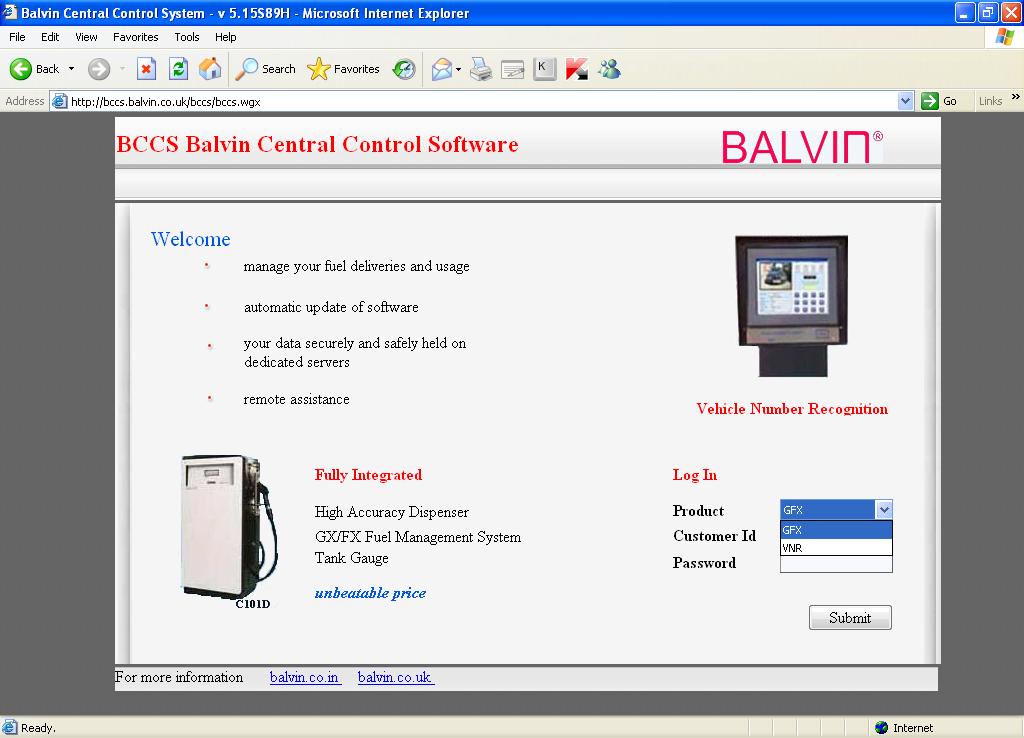Click 'automatic update of software' text
This screenshot has height=738, width=1024.
pyautogui.click(x=331, y=307)
